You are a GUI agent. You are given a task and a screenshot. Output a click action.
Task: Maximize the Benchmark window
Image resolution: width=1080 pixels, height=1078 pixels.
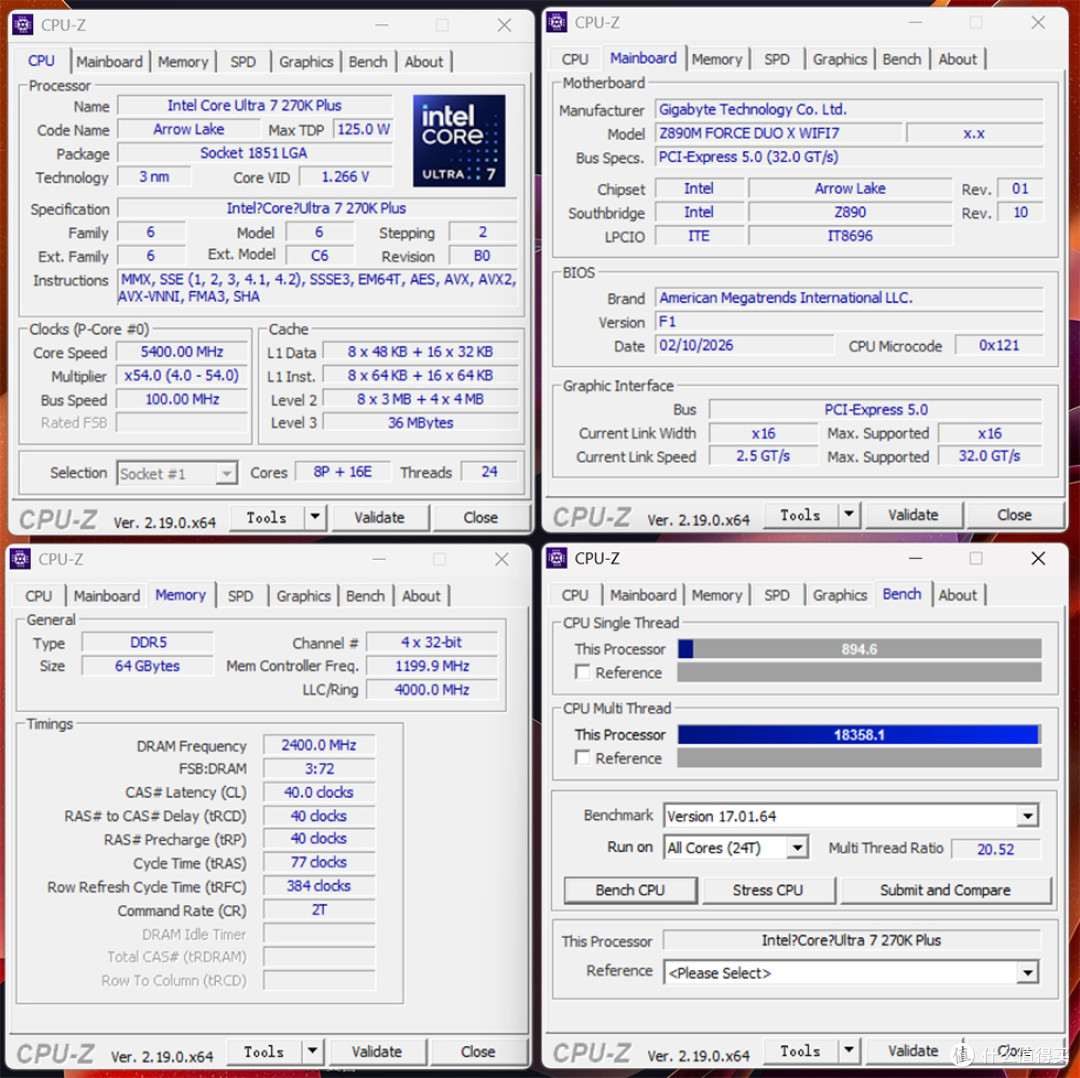coord(976,558)
